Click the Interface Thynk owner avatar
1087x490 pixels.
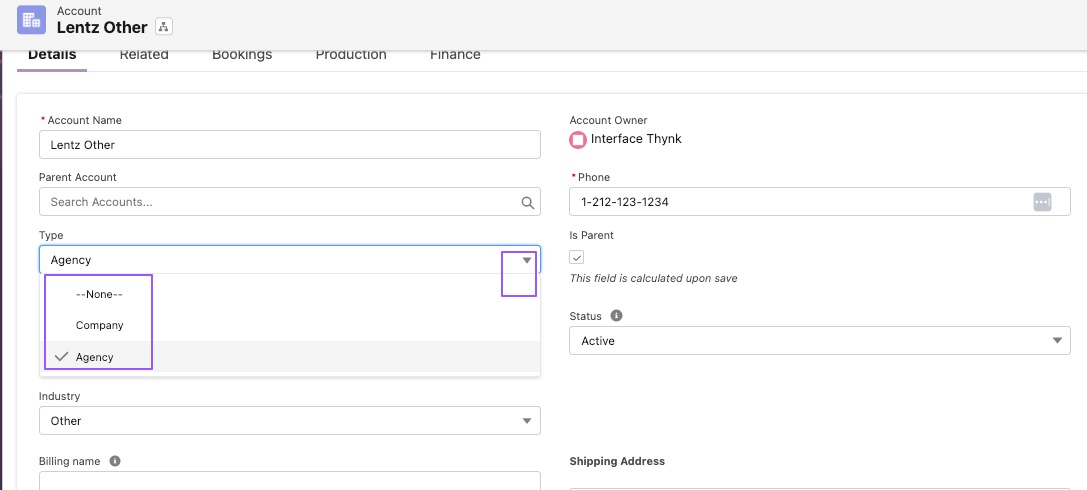[577, 139]
